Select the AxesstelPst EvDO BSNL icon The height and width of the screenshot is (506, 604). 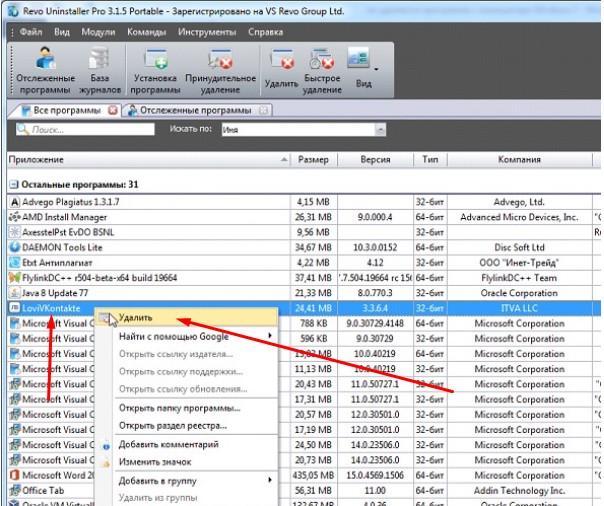coord(14,232)
